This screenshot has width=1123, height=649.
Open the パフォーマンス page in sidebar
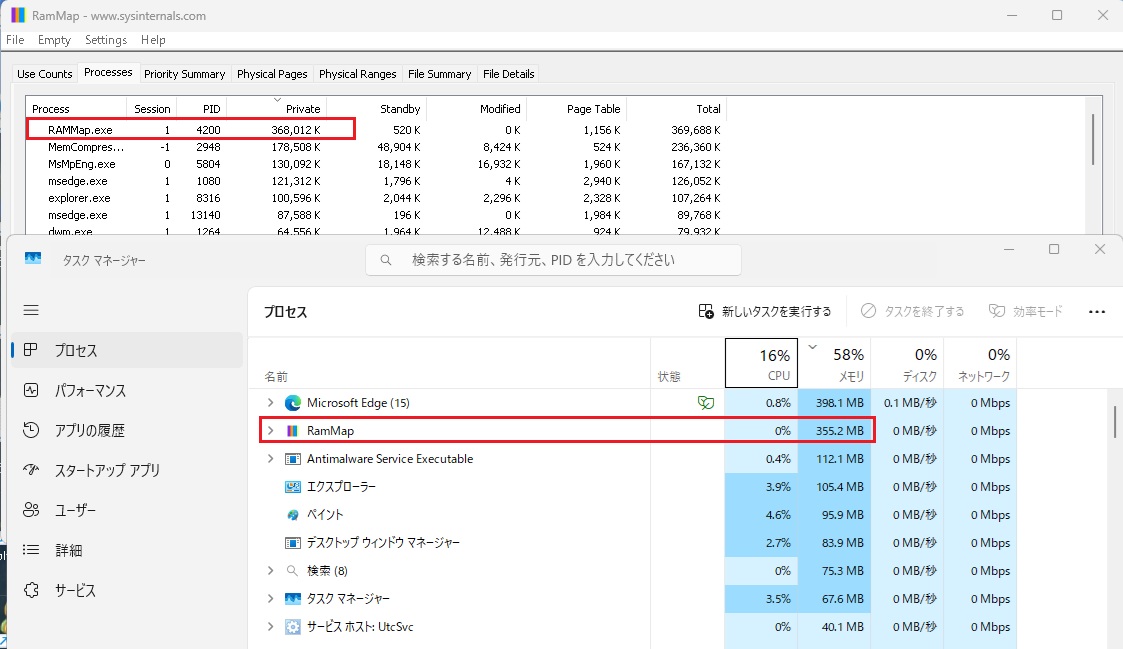(x=127, y=390)
